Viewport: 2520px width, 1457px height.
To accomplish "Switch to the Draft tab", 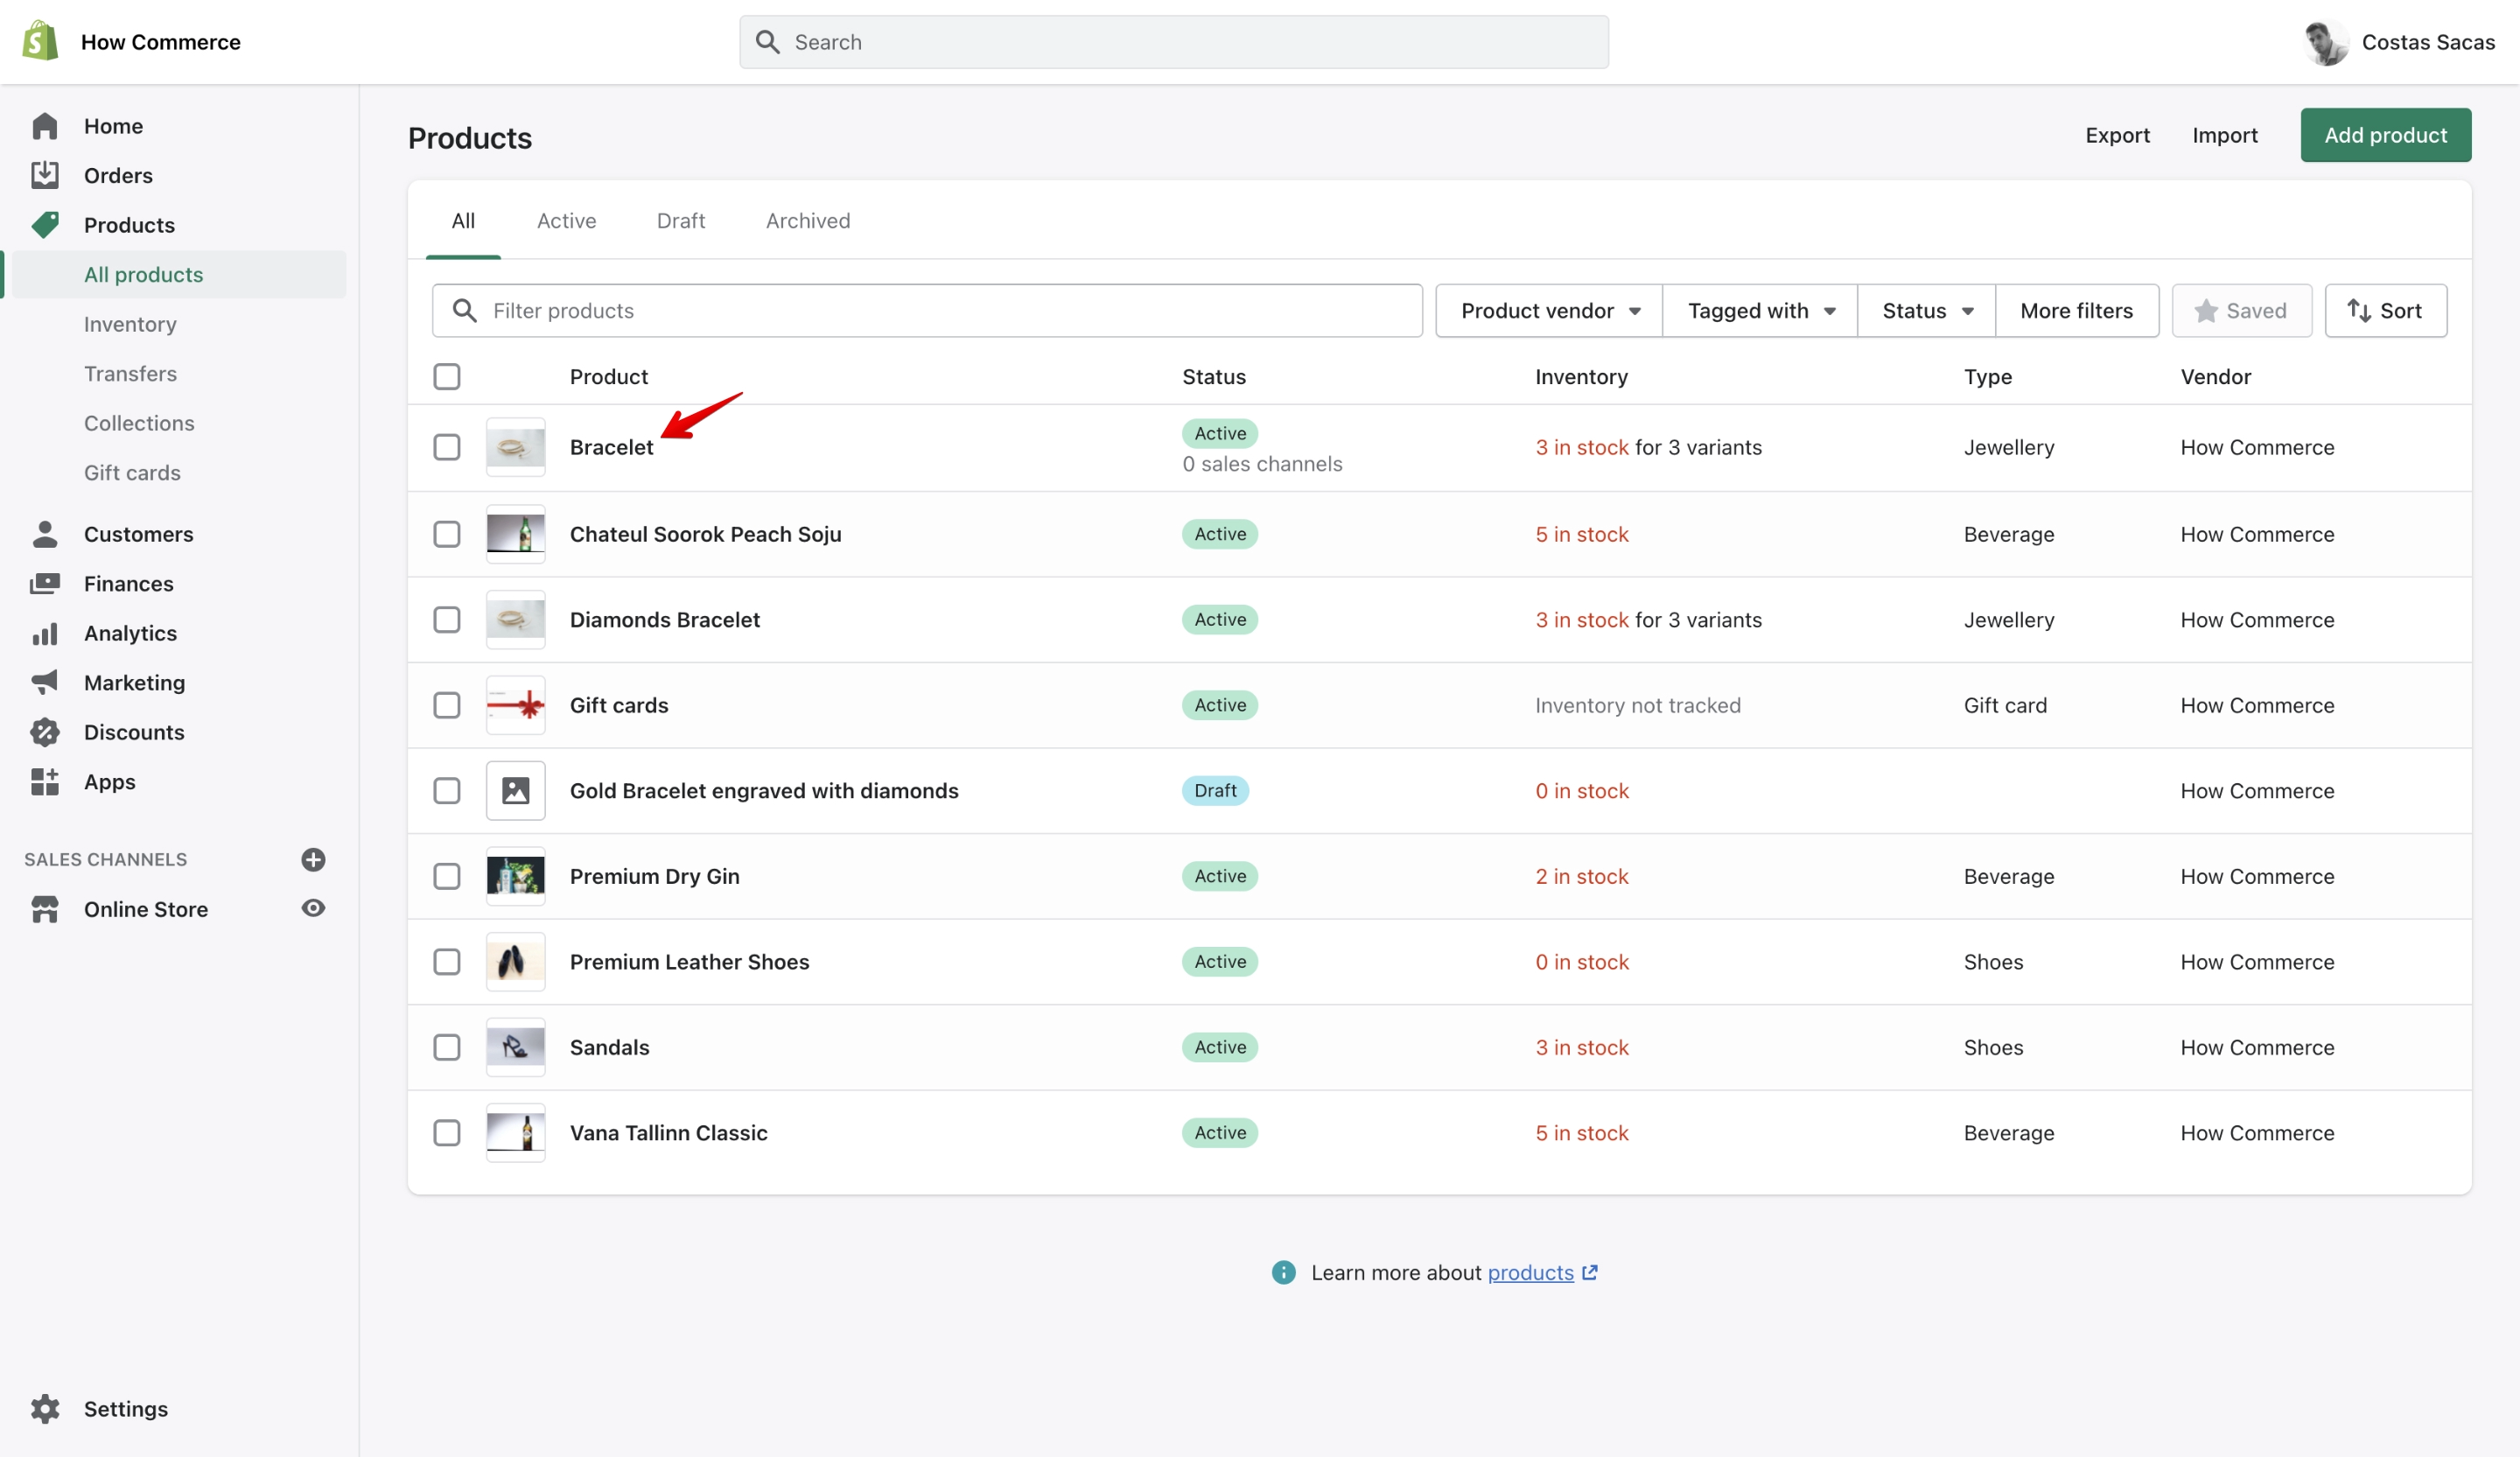I will pyautogui.click(x=680, y=221).
